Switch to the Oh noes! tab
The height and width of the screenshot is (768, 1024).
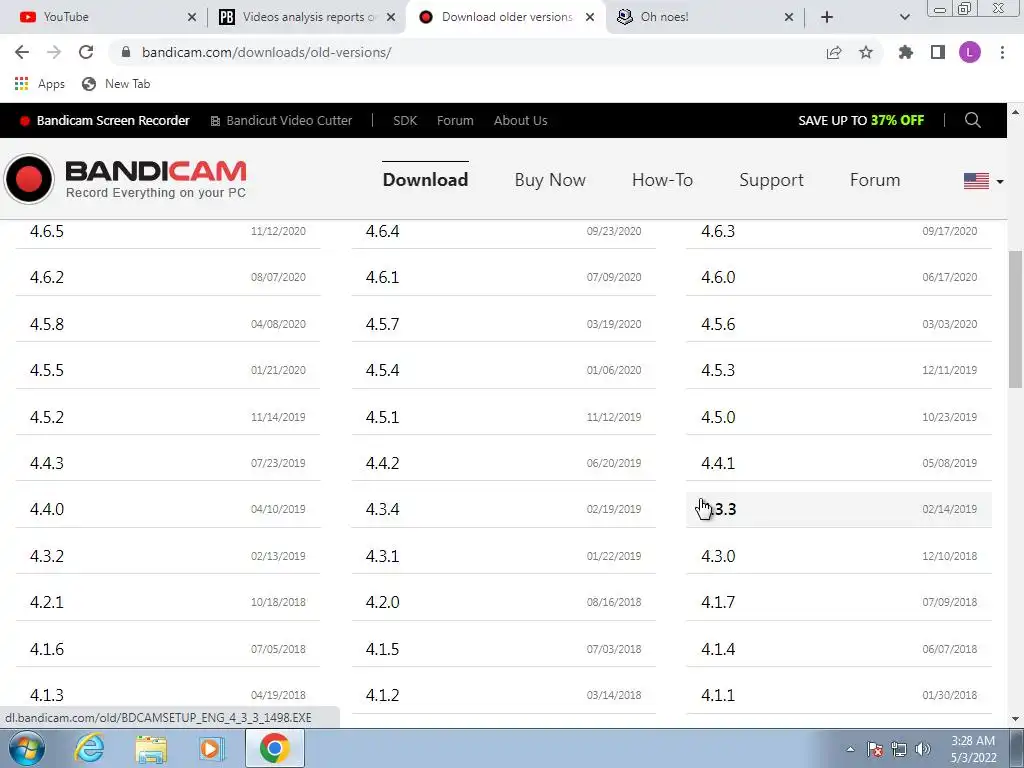707,17
